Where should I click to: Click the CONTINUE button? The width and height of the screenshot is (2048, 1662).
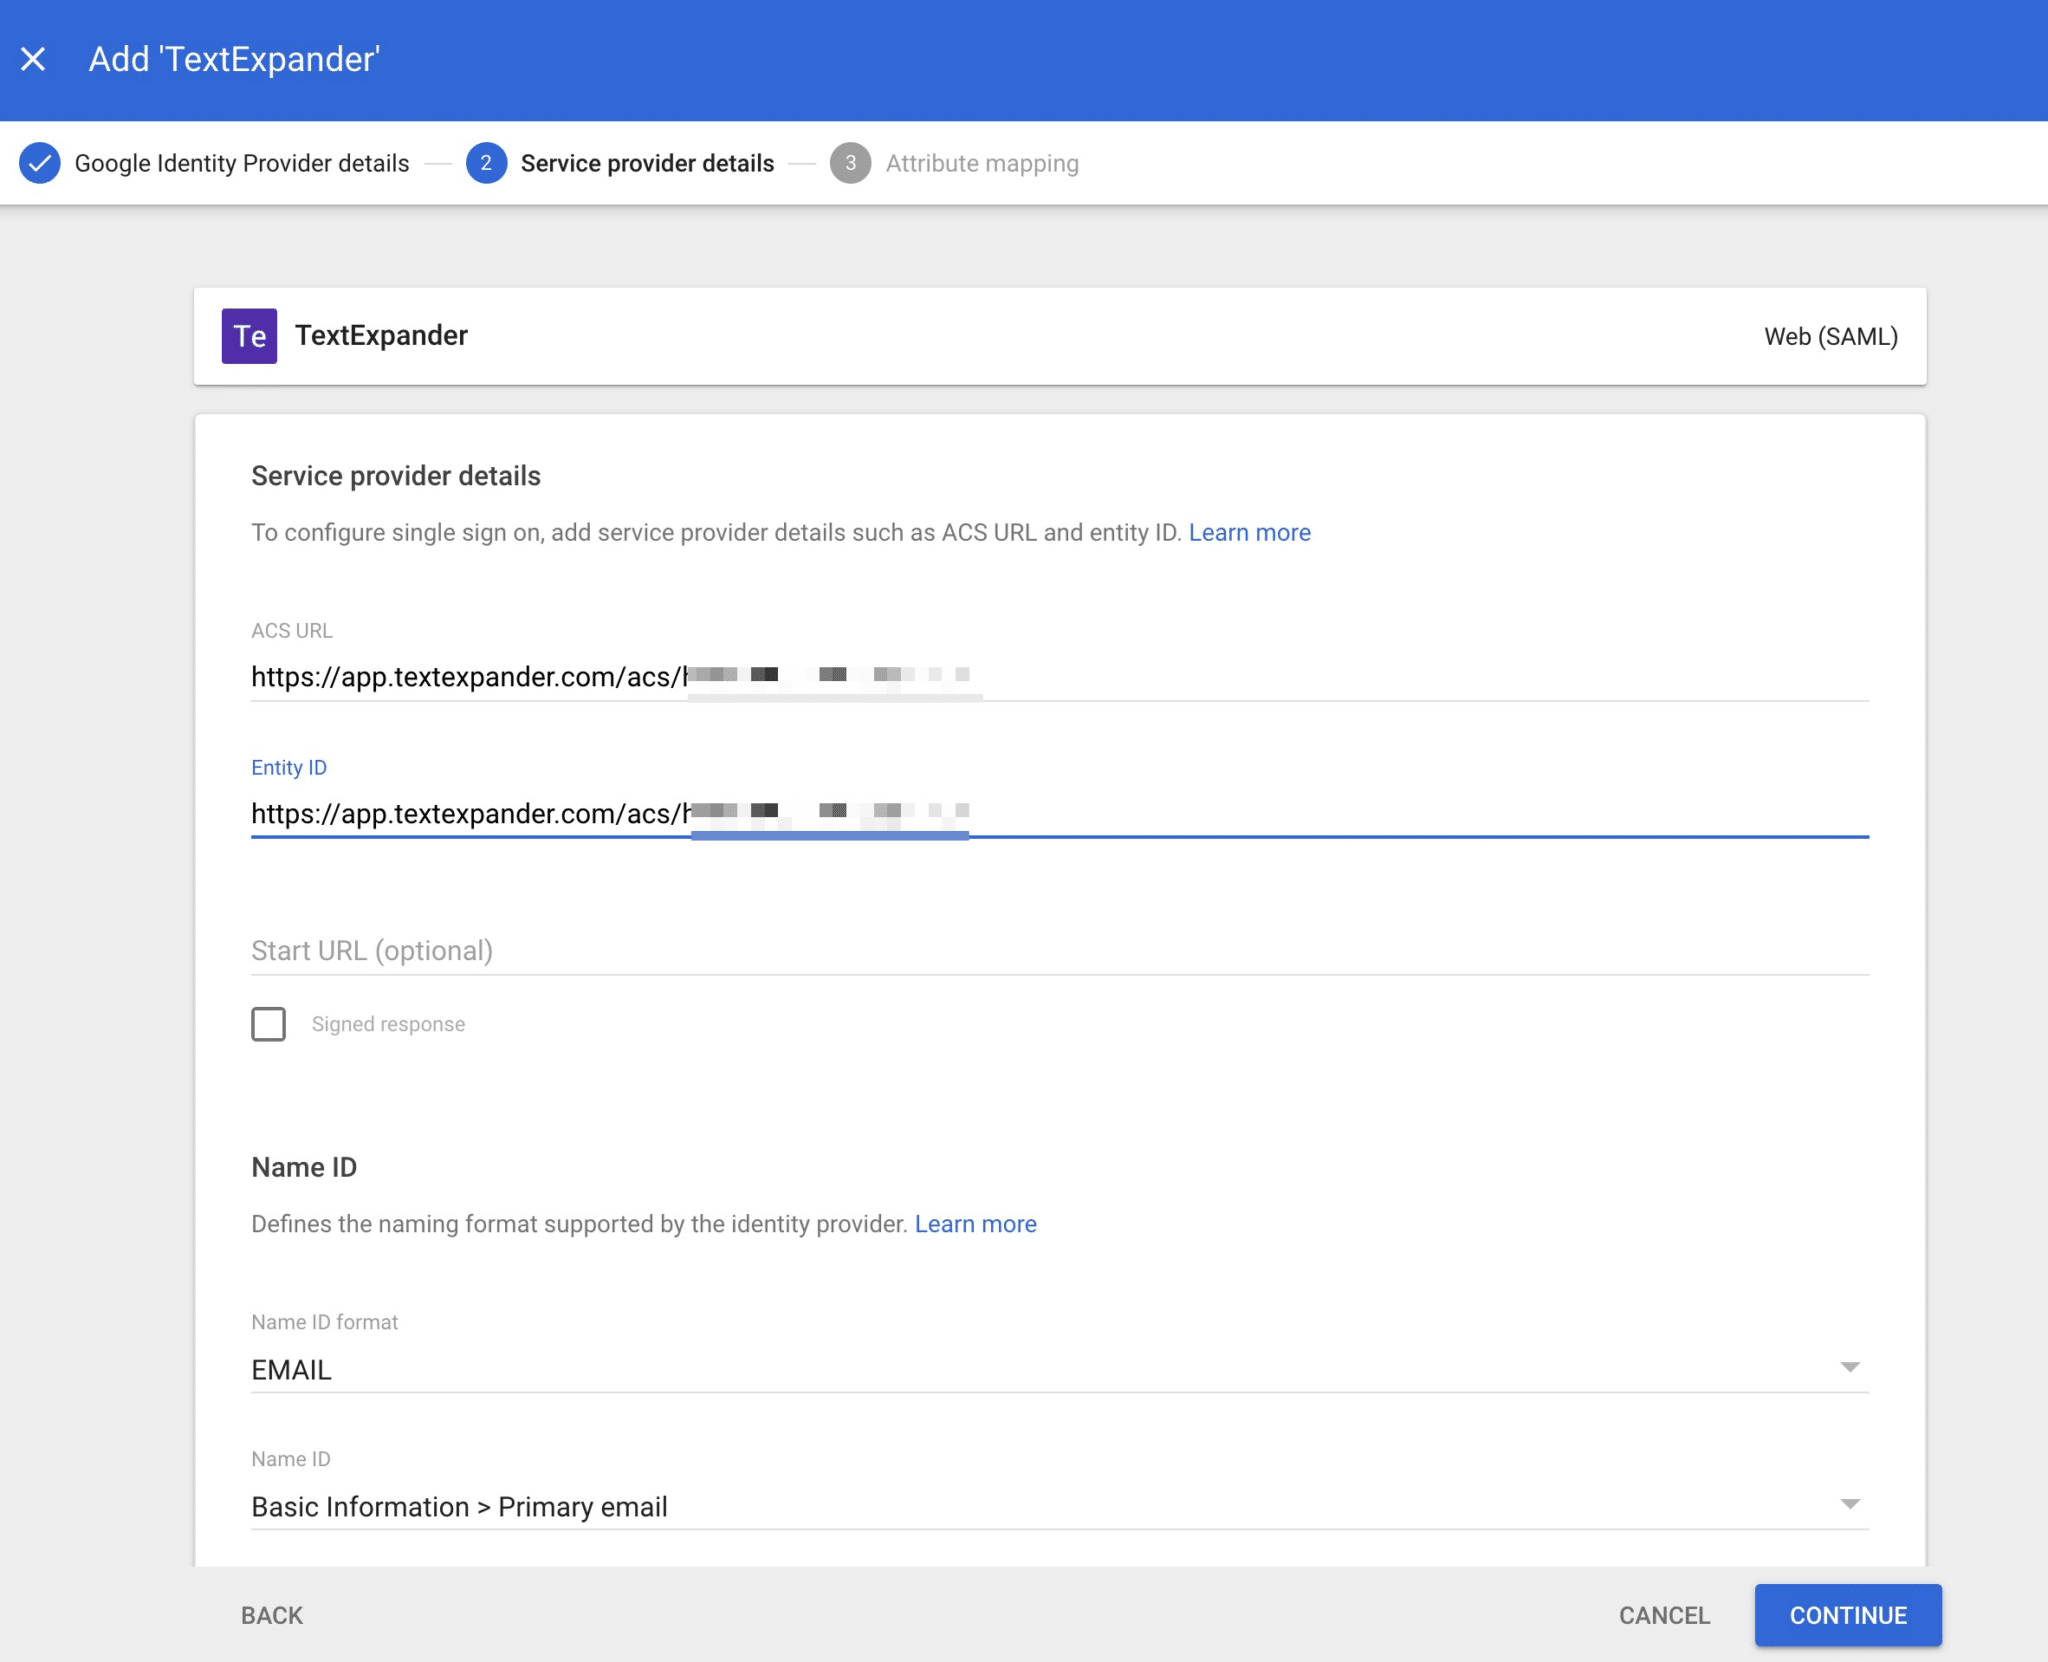[x=1848, y=1615]
